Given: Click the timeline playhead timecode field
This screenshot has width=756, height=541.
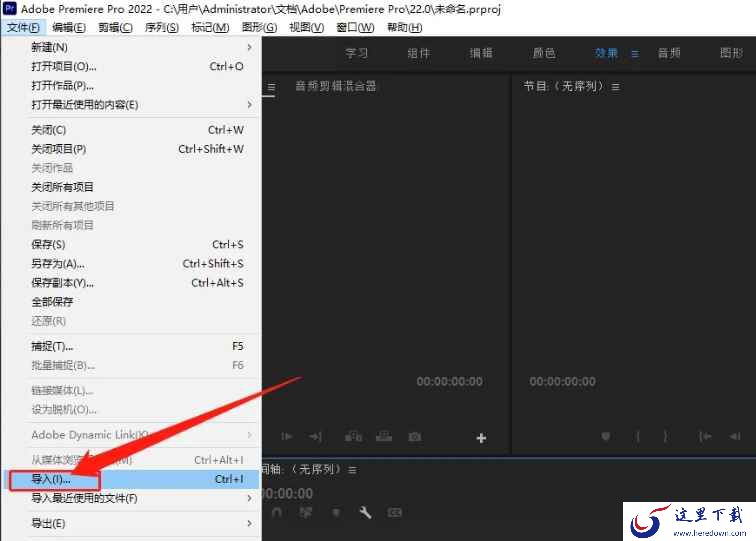Looking at the screenshot, I should 287,493.
